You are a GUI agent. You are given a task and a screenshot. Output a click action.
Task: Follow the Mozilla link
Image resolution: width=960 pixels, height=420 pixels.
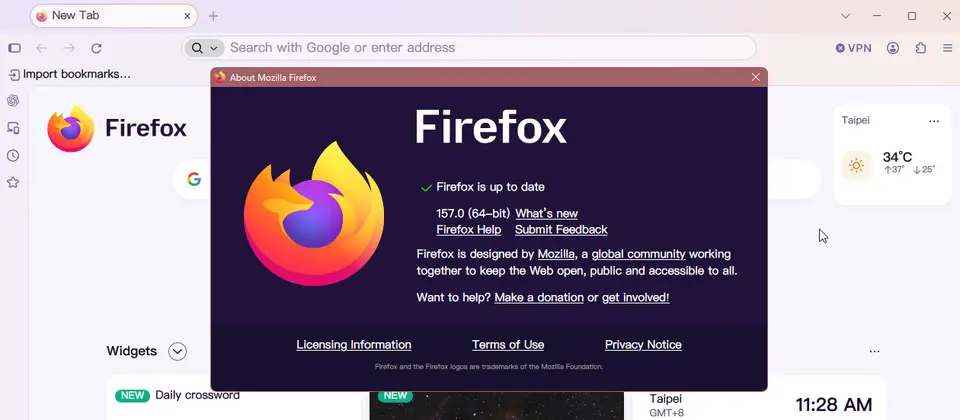point(556,254)
